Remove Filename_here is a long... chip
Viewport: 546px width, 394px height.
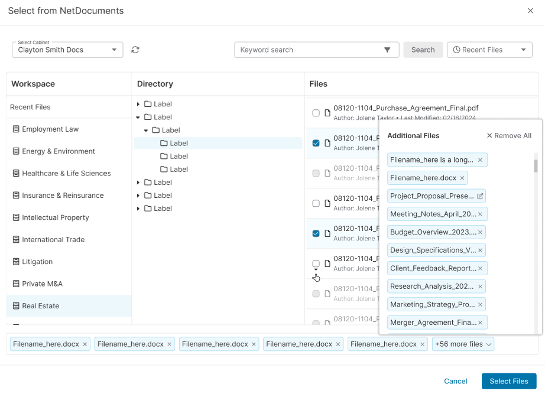click(x=480, y=160)
